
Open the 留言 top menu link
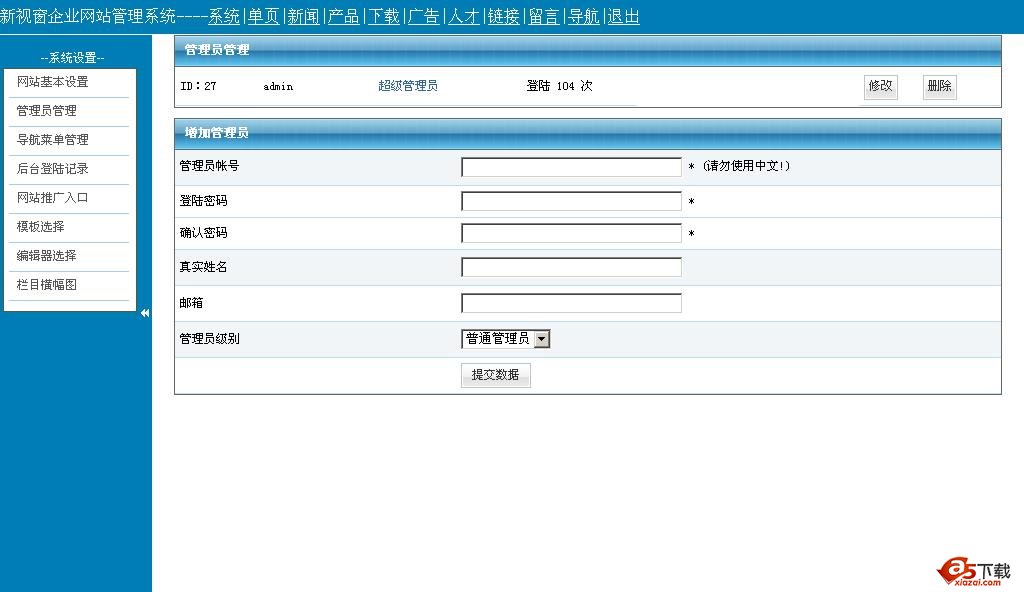click(544, 16)
